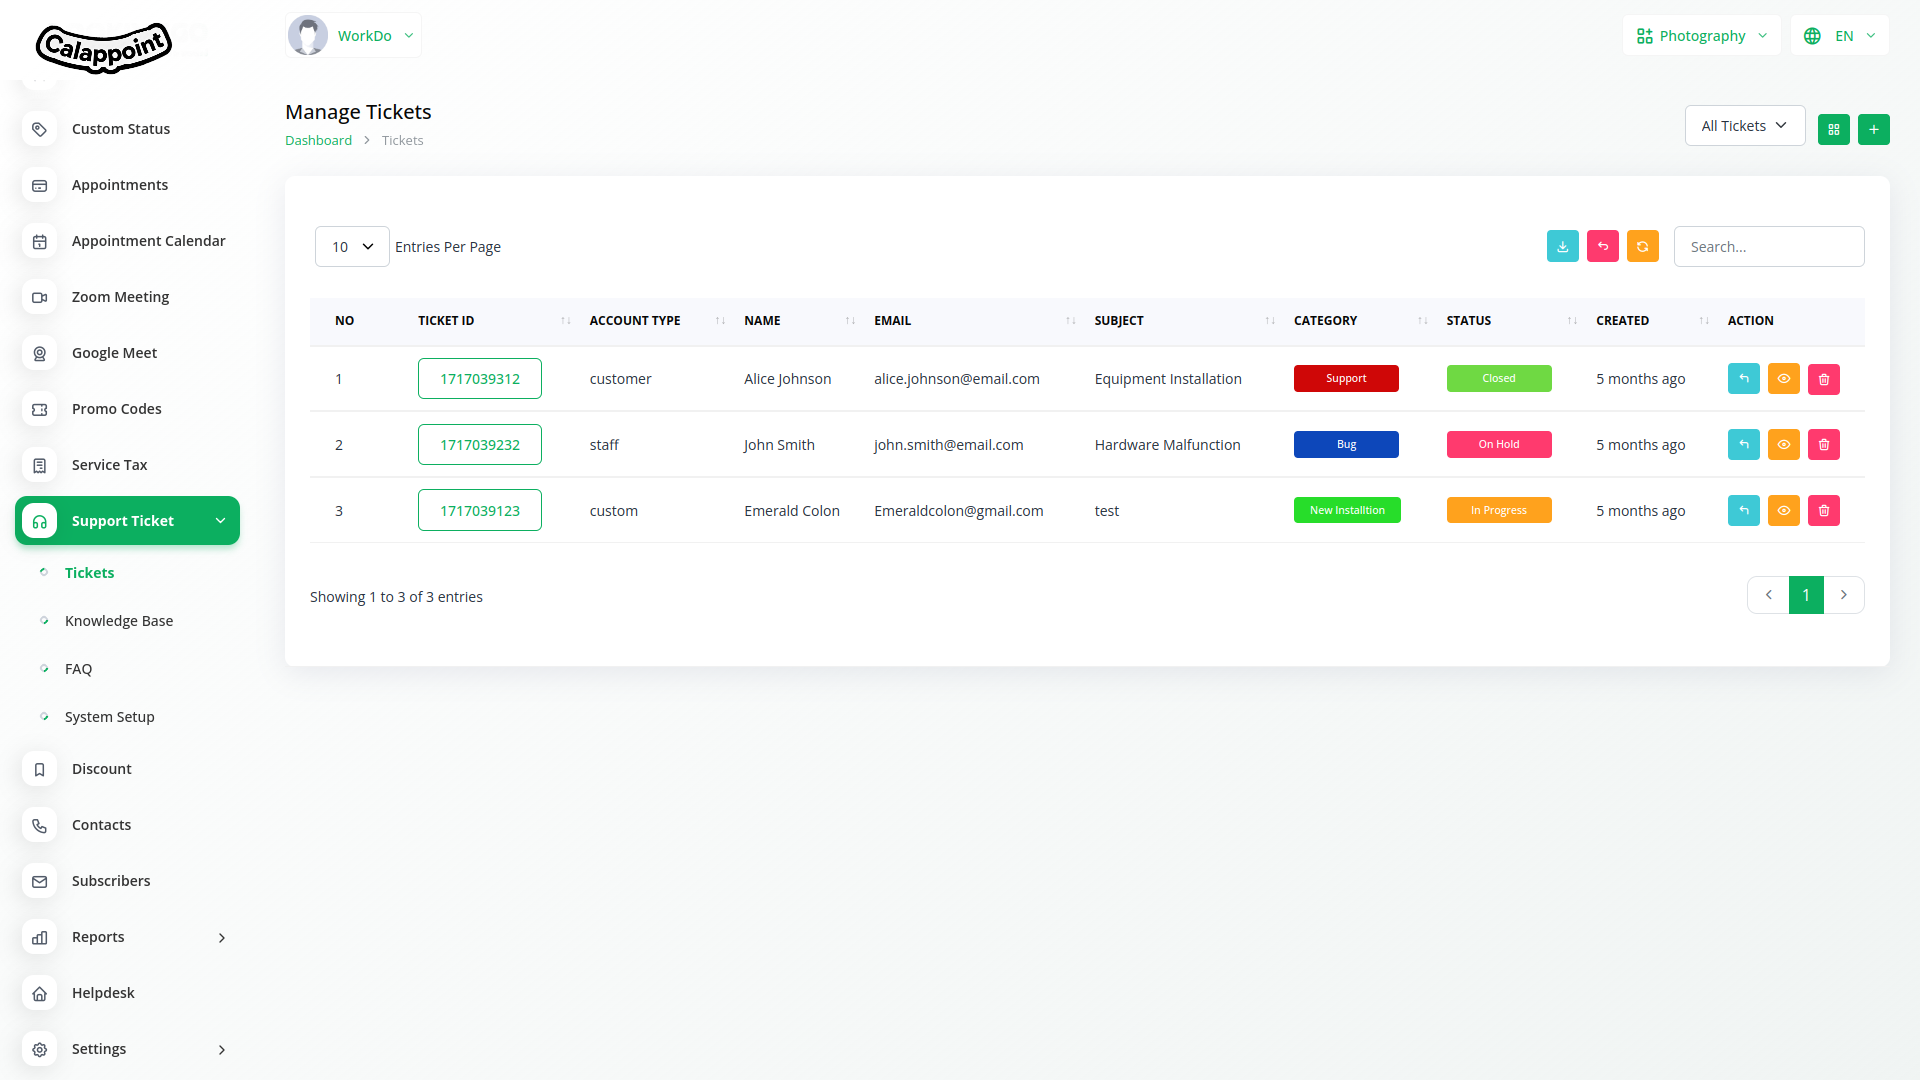The height and width of the screenshot is (1080, 1920).
Task: Click the pink reset icon in toolbar
Action: [1602, 246]
